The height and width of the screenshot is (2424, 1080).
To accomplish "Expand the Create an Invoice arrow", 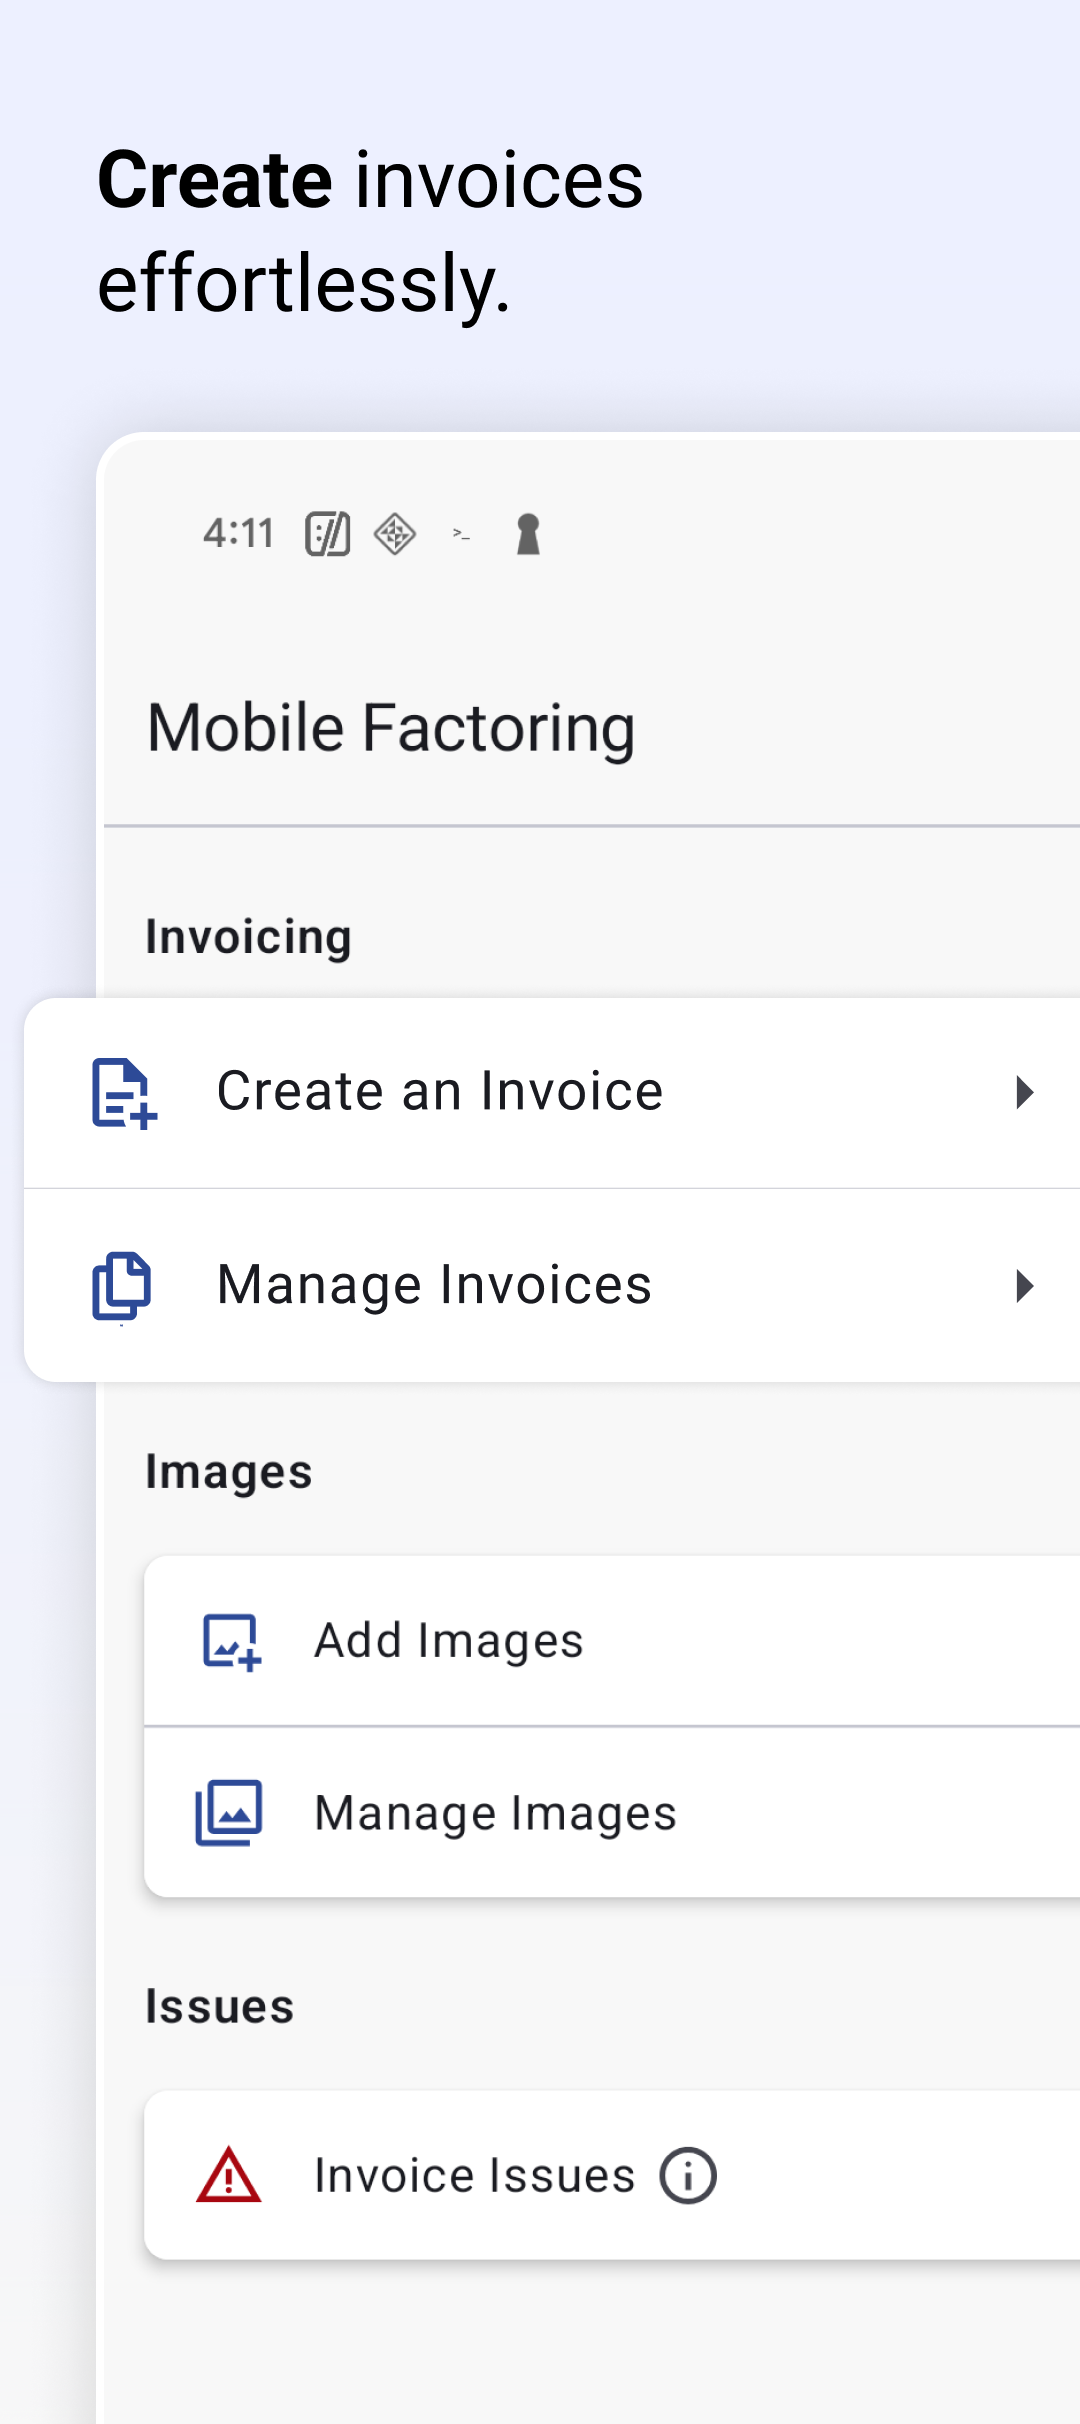I will click(1025, 1092).
